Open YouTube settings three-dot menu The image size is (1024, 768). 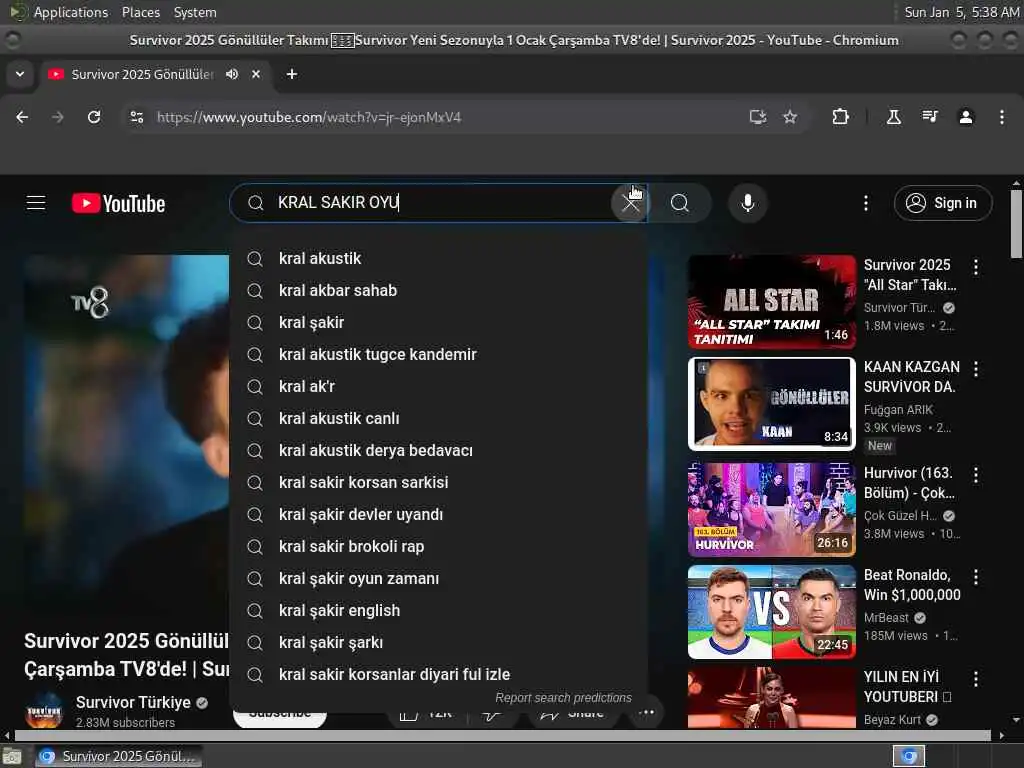click(866, 203)
